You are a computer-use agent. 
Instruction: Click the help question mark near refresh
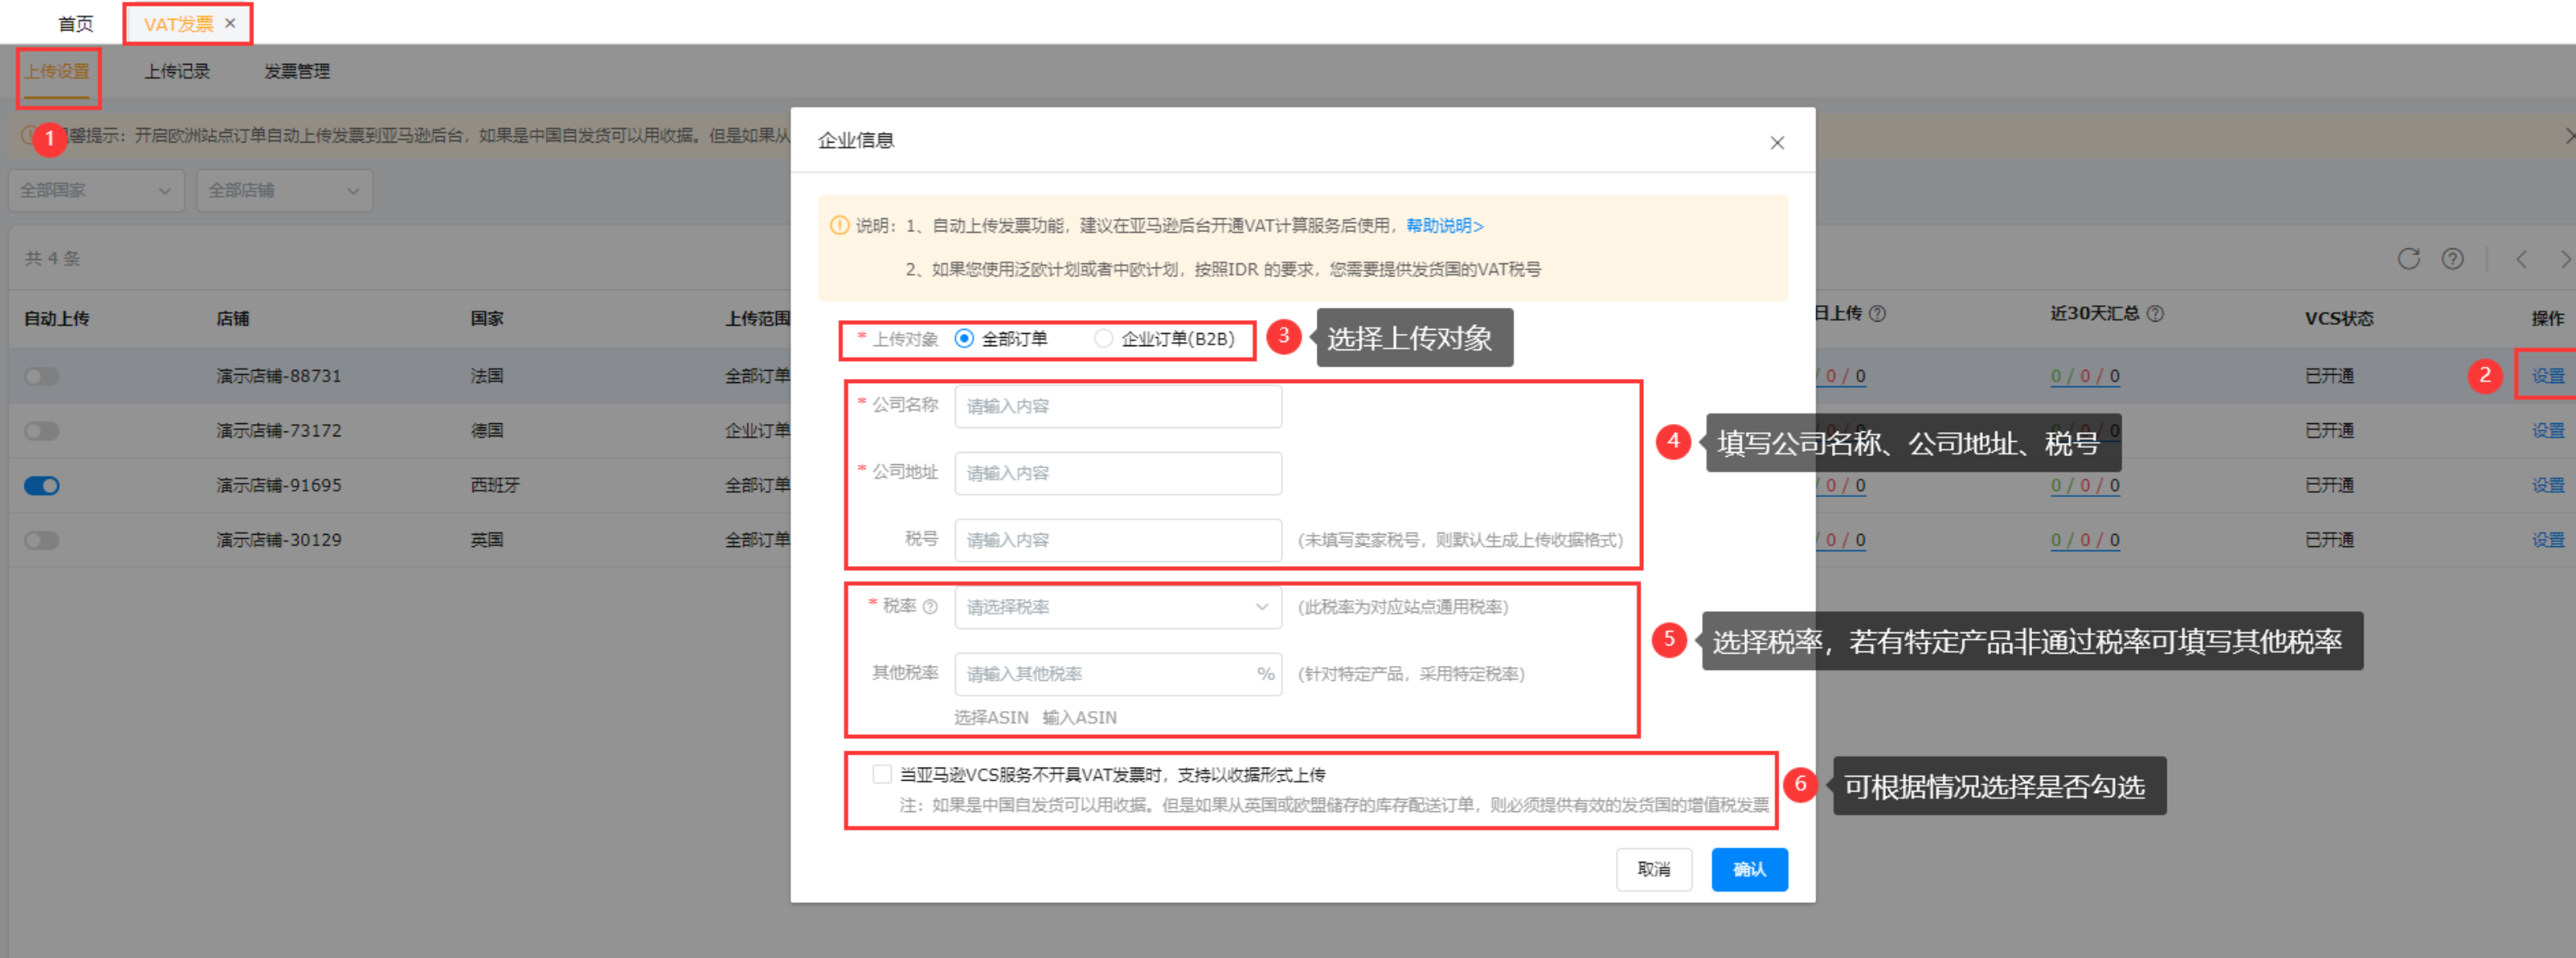pyautogui.click(x=2452, y=259)
